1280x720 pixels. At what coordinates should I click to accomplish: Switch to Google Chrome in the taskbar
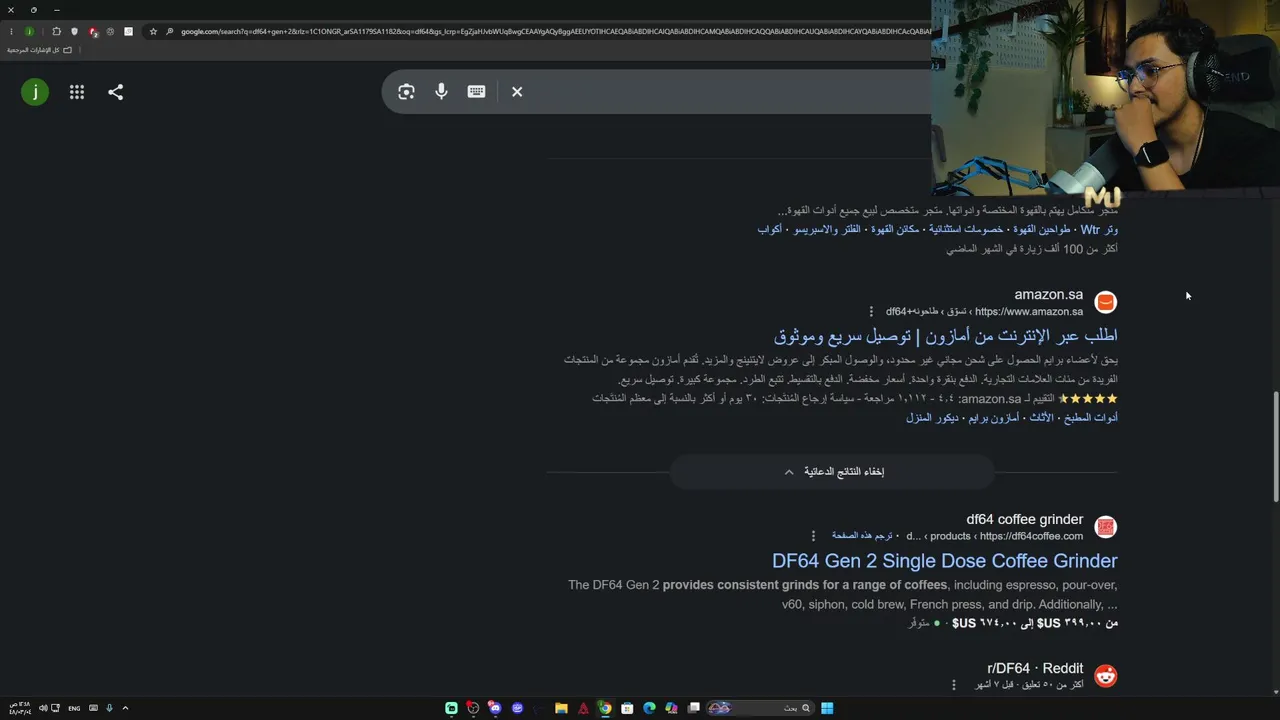(x=605, y=708)
